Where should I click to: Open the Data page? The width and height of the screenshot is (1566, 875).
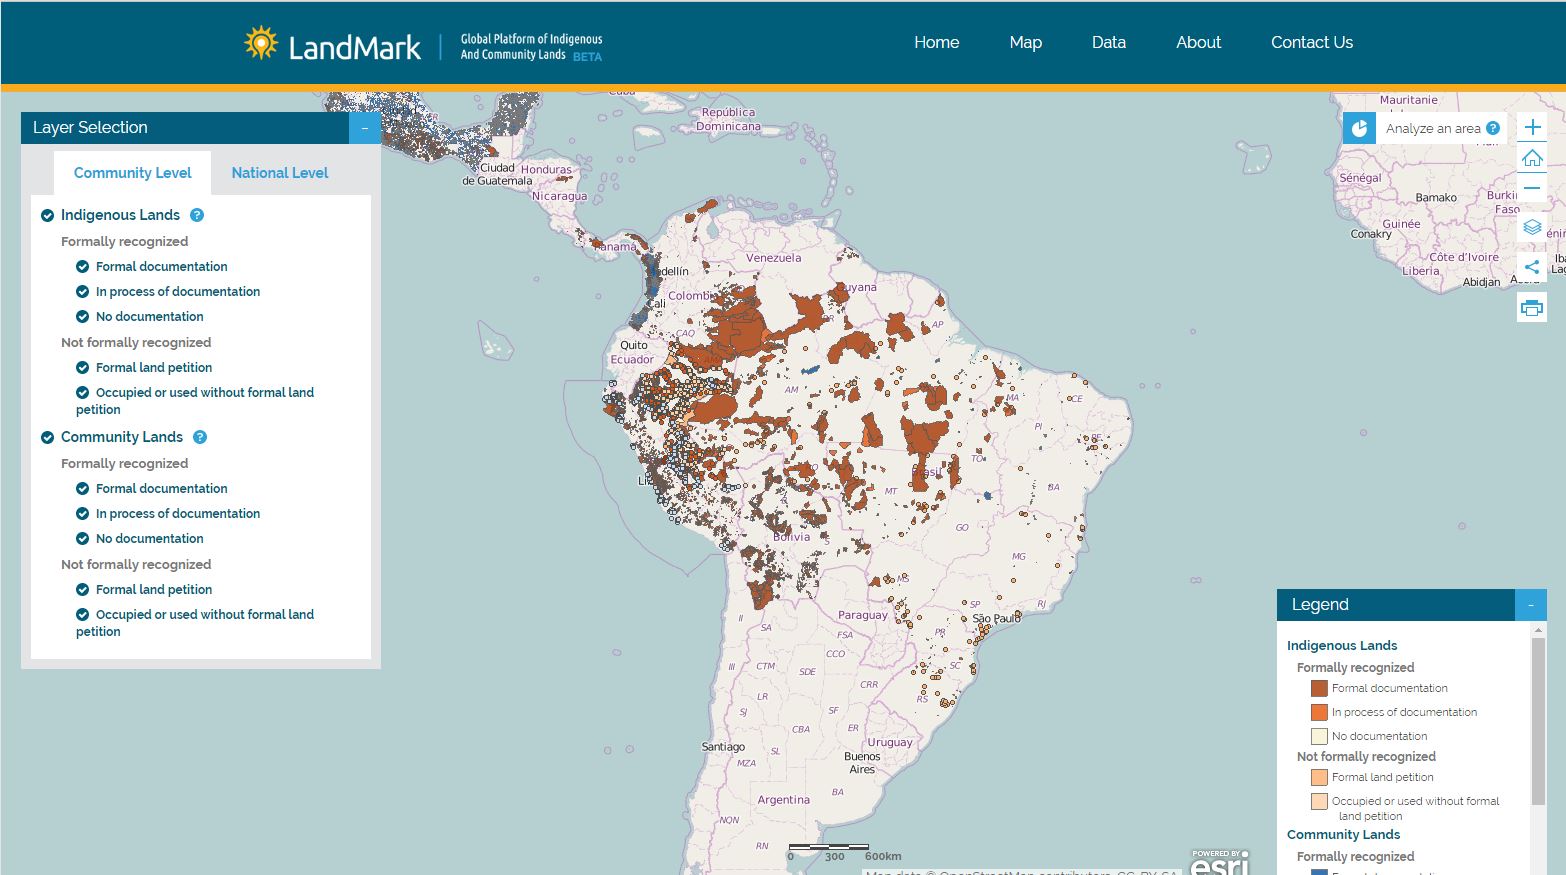tap(1109, 42)
